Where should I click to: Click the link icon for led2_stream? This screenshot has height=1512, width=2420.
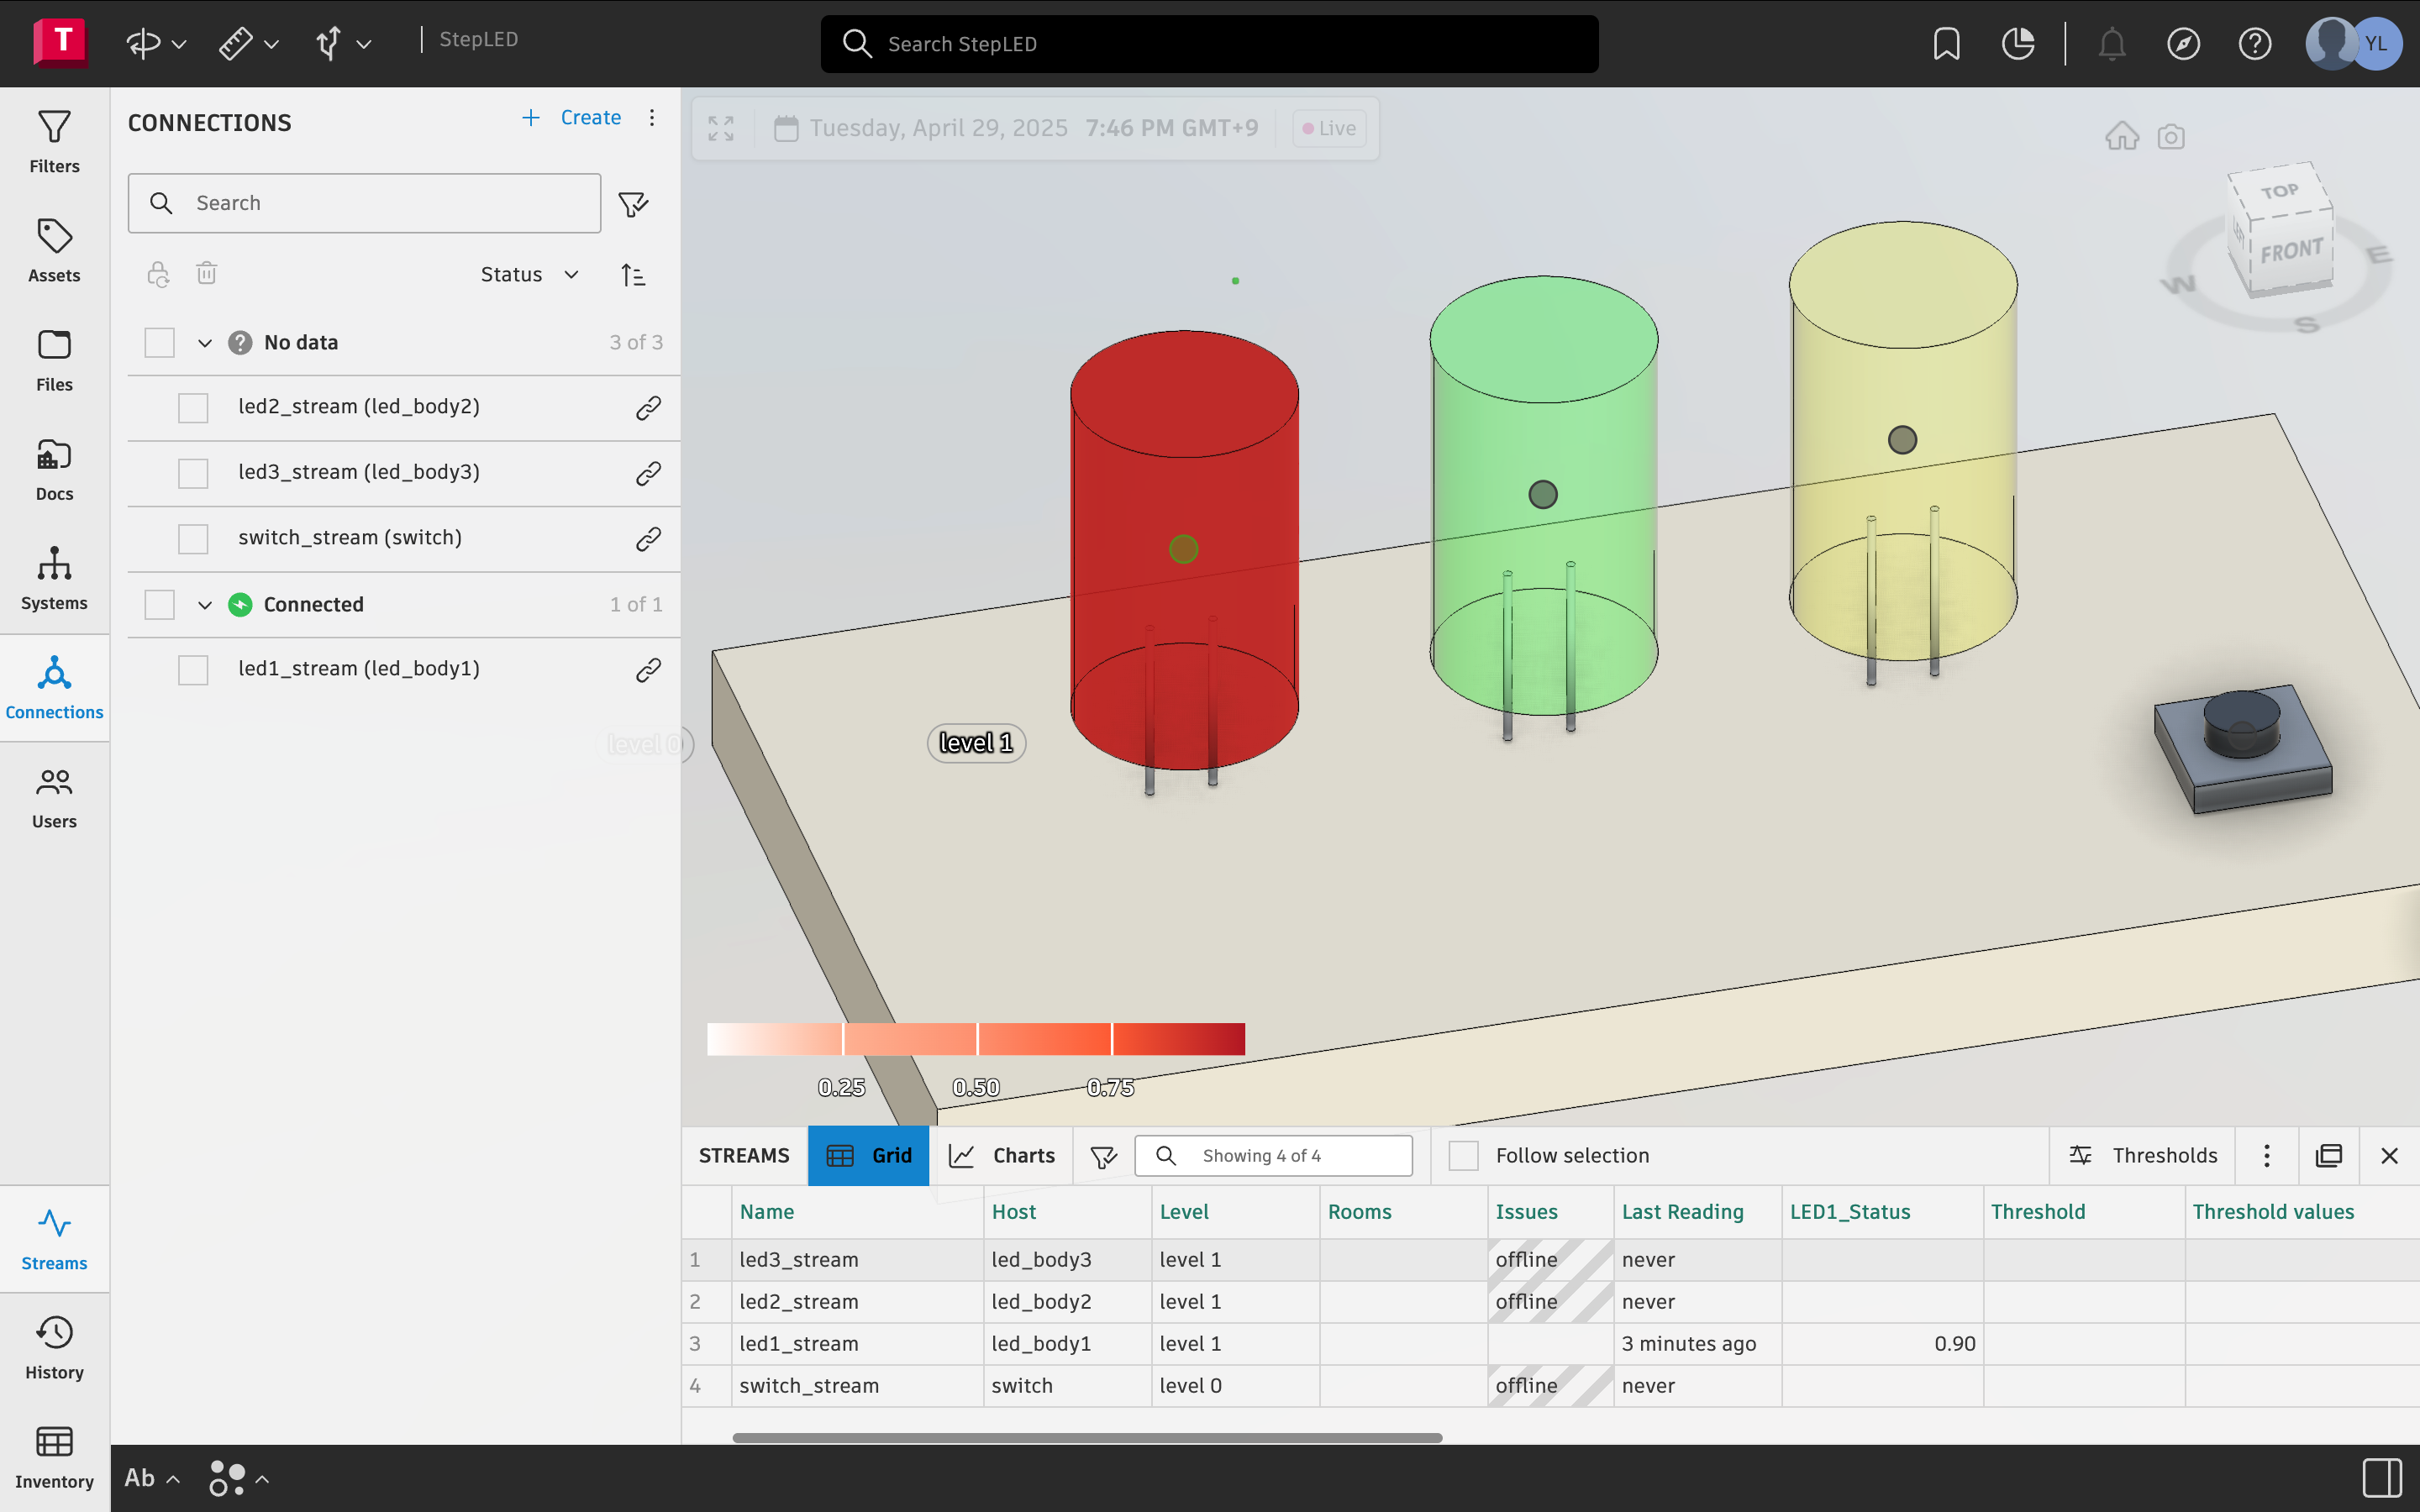tap(648, 408)
